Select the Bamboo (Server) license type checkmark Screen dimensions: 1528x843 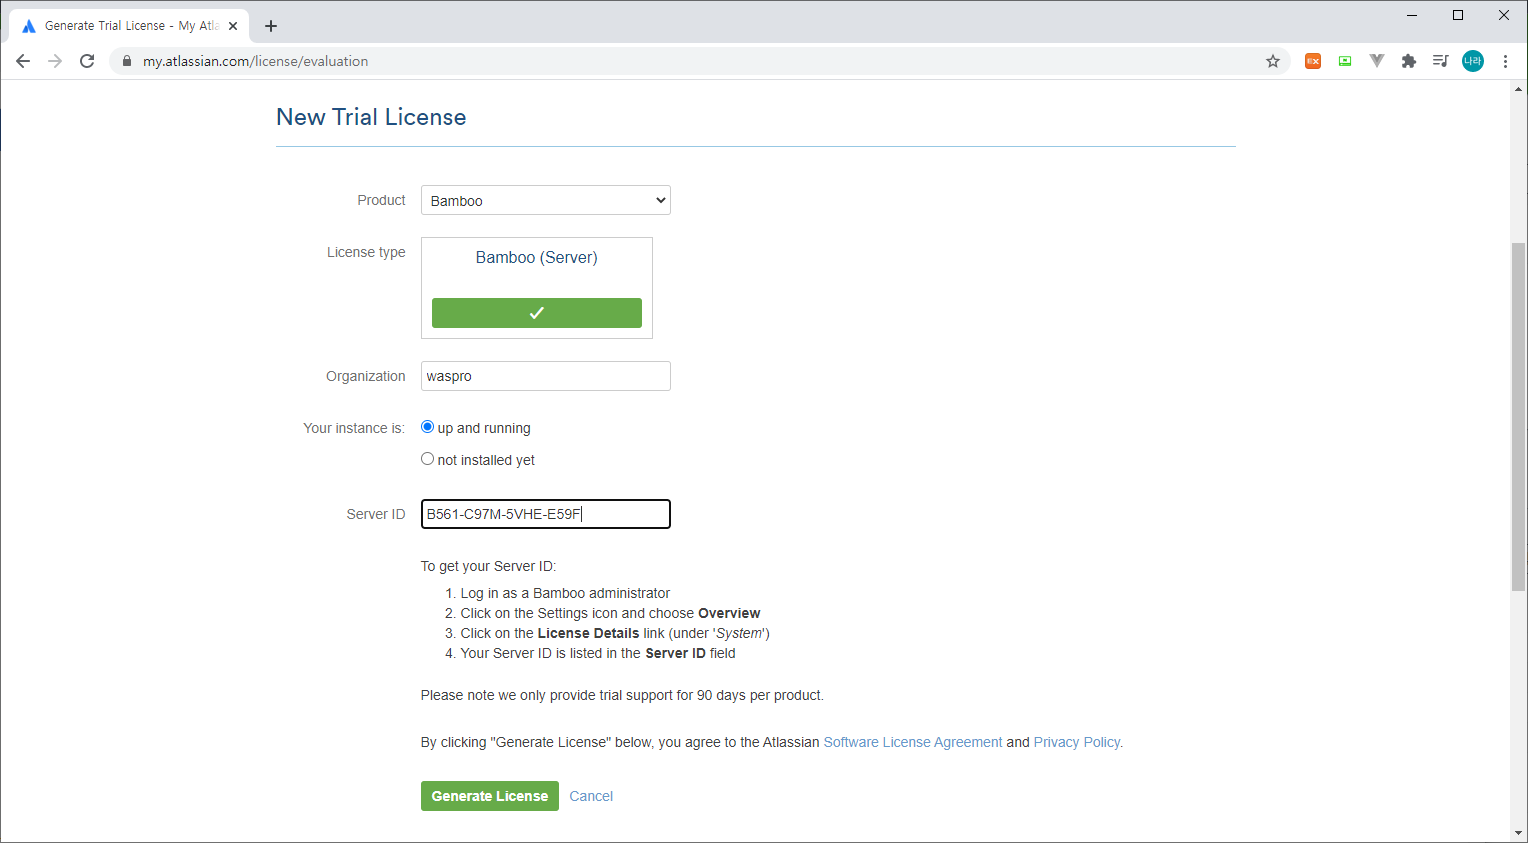tap(537, 313)
